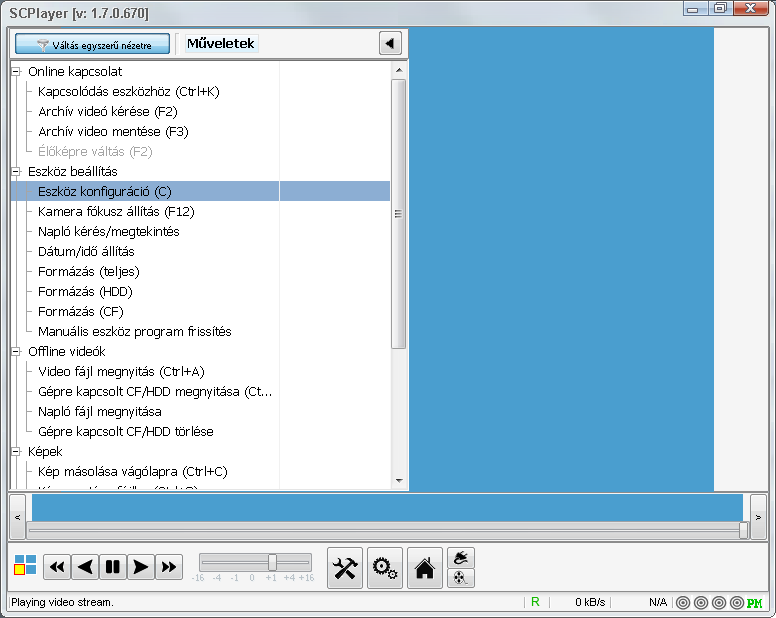Screen dimensions: 776x618
Task: Select Dátum/idő állítás
Action: [x=86, y=252]
